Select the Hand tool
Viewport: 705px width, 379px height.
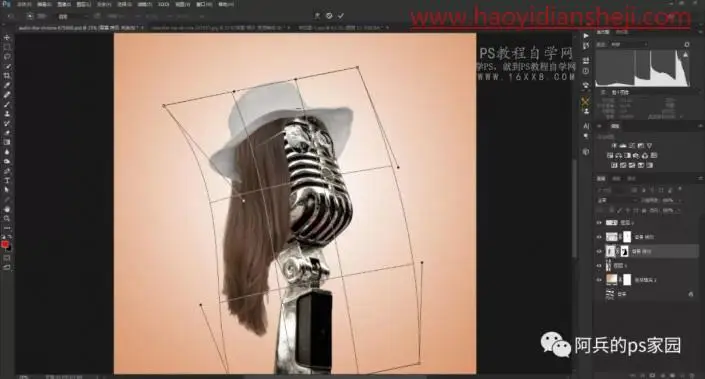click(x=7, y=209)
